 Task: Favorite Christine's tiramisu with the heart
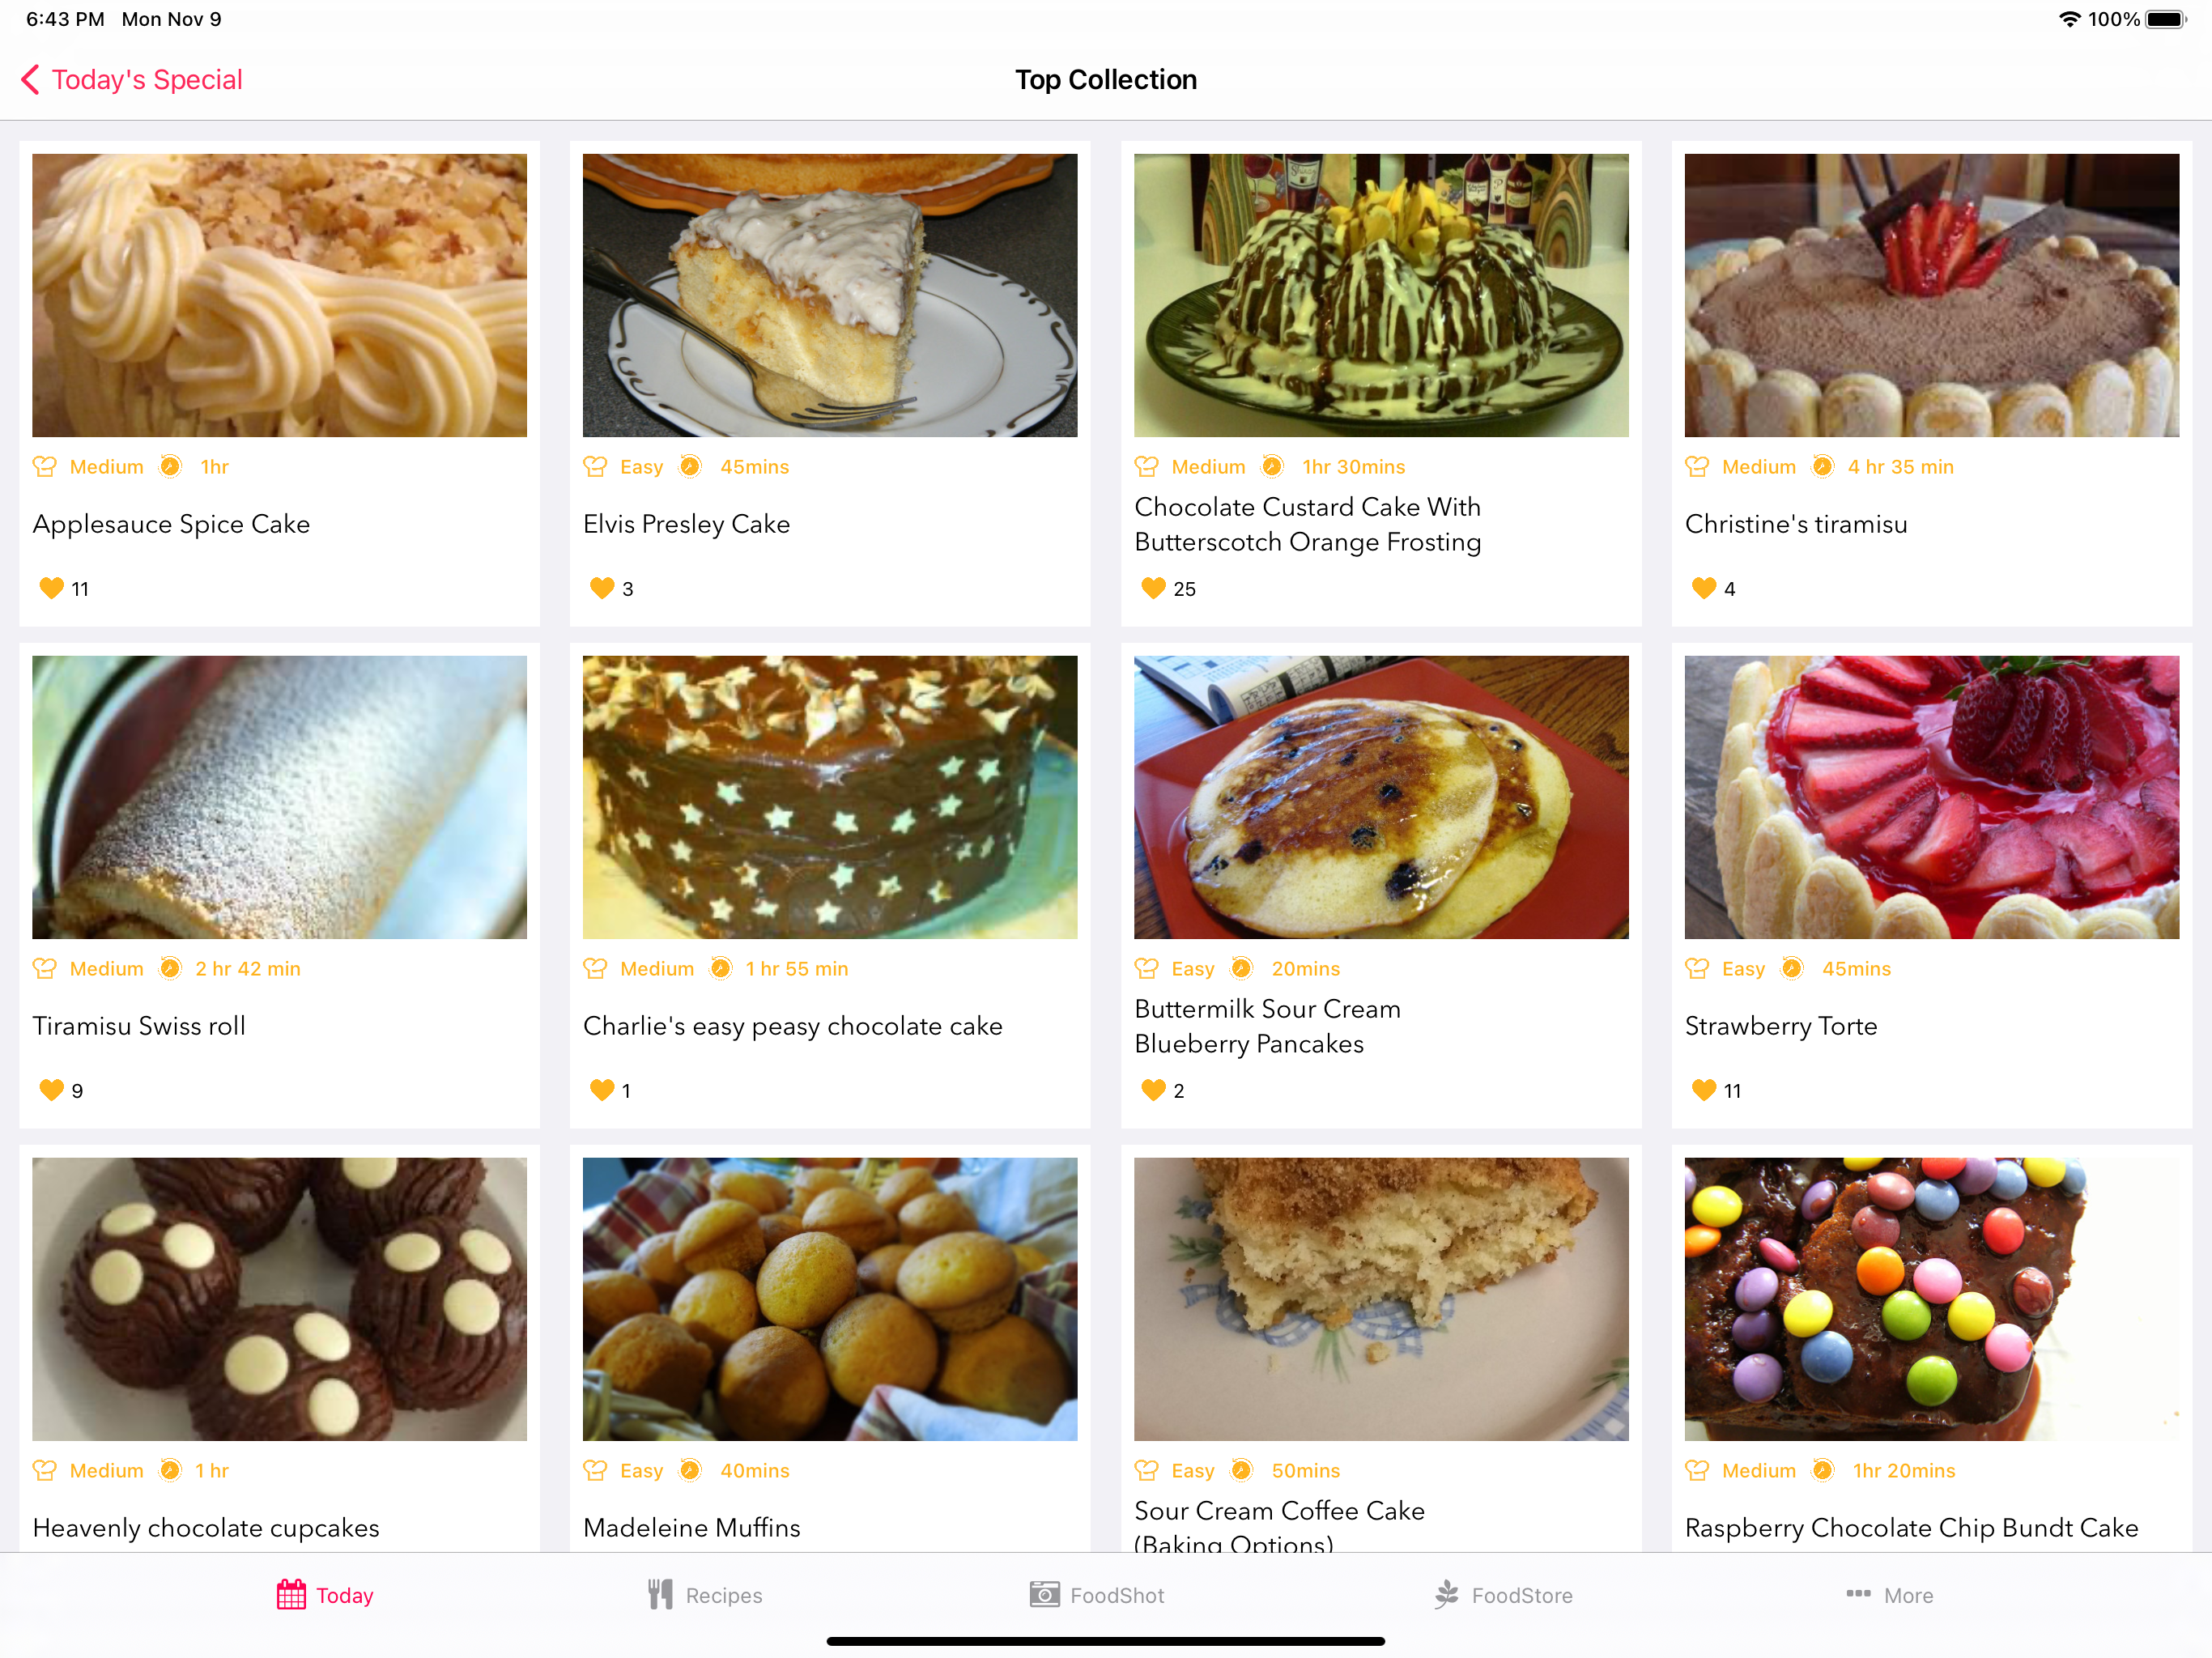click(1703, 588)
